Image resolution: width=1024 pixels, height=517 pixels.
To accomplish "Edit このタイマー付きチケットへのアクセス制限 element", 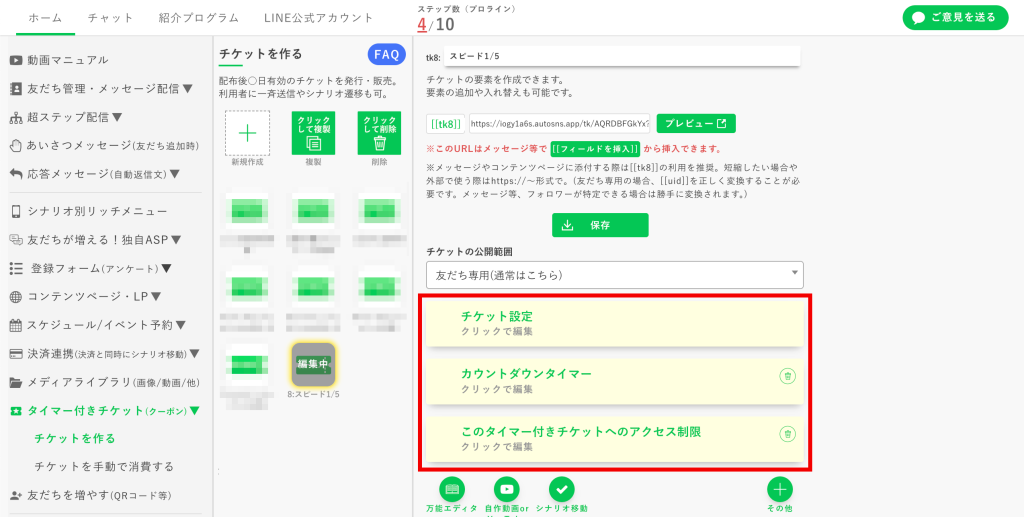I will pos(615,438).
